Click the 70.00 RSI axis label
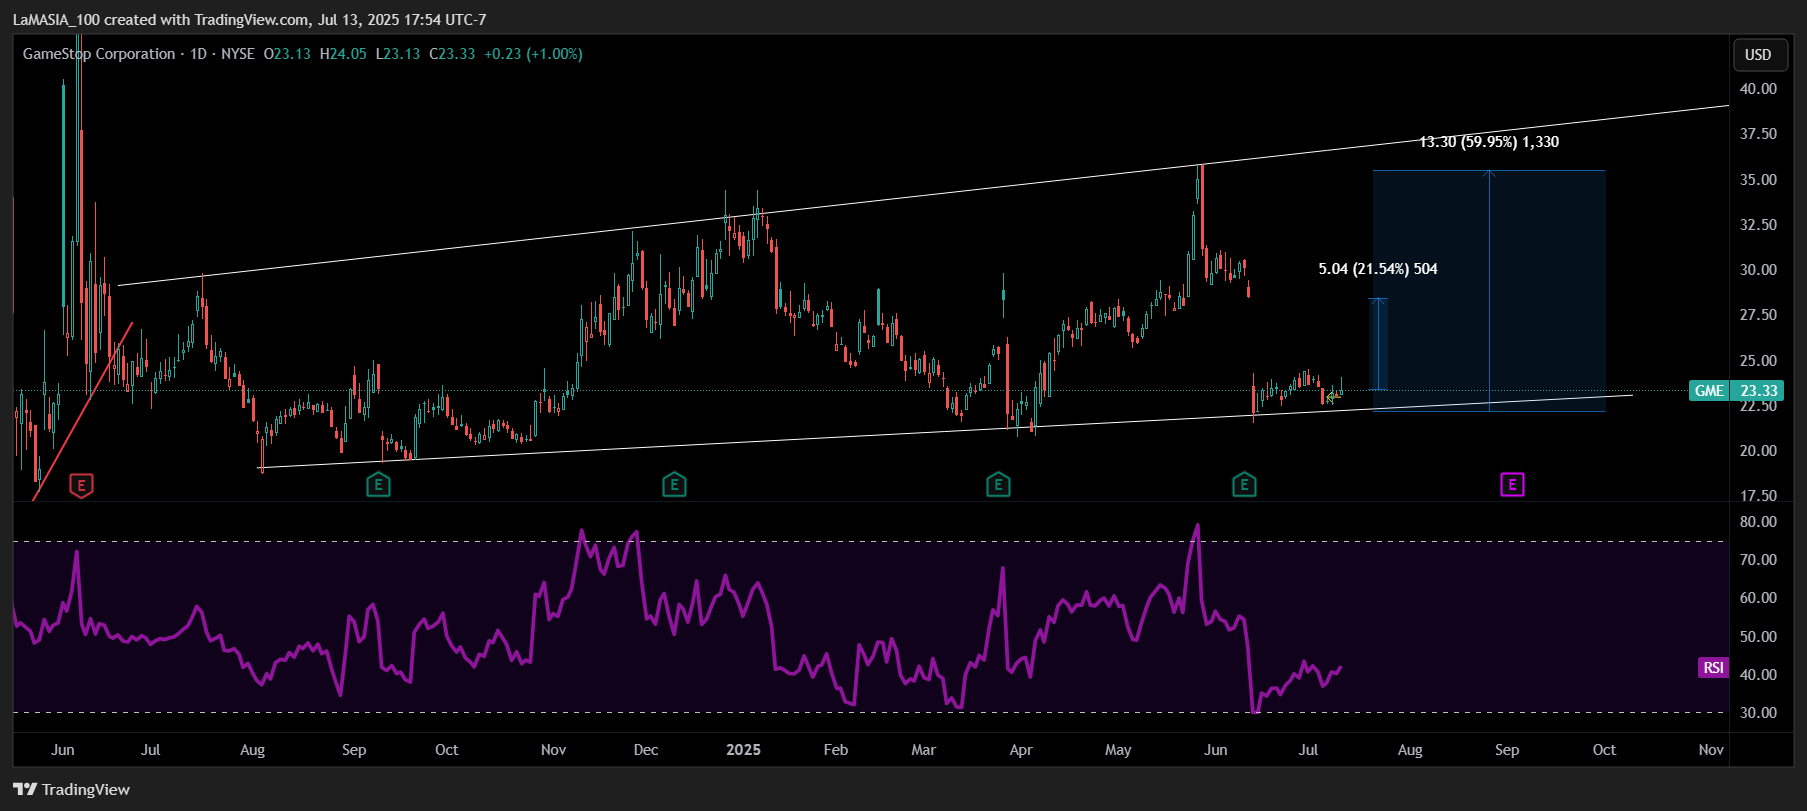Image resolution: width=1807 pixels, height=811 pixels. 1758,560
